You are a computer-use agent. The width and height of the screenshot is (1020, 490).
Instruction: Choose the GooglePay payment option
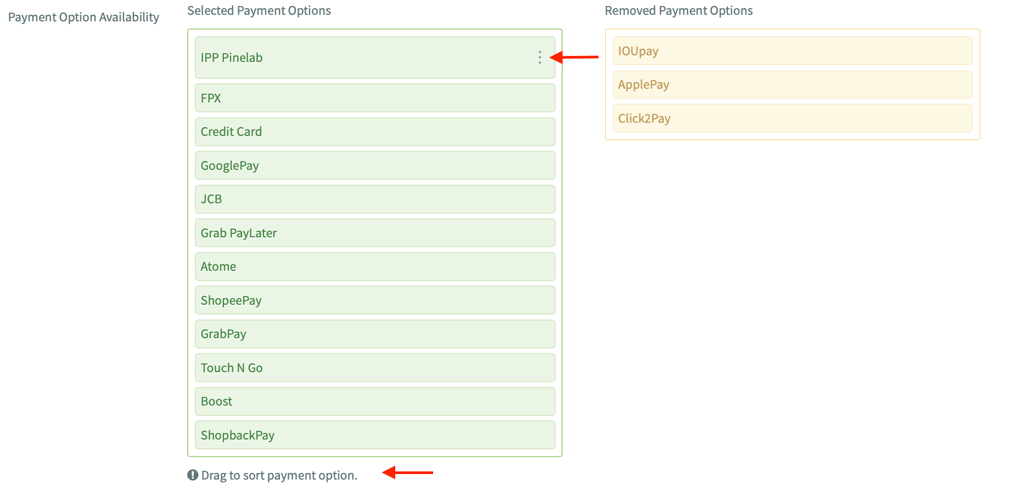click(x=374, y=165)
